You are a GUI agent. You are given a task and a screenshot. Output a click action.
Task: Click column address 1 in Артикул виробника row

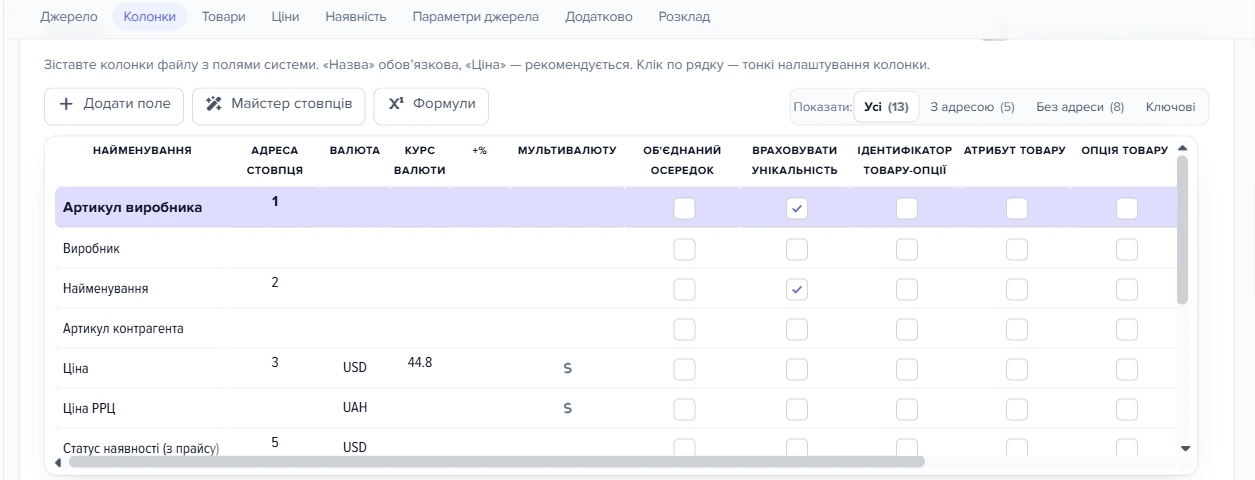275,201
